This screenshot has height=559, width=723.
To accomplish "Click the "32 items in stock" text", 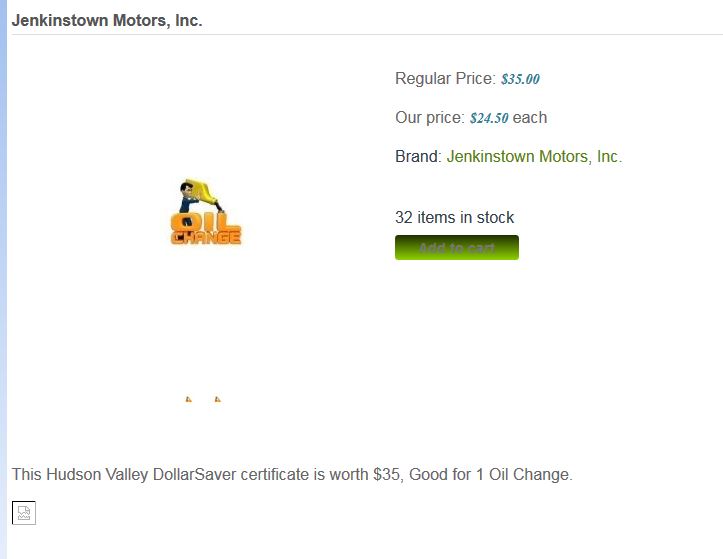I will tap(455, 218).
